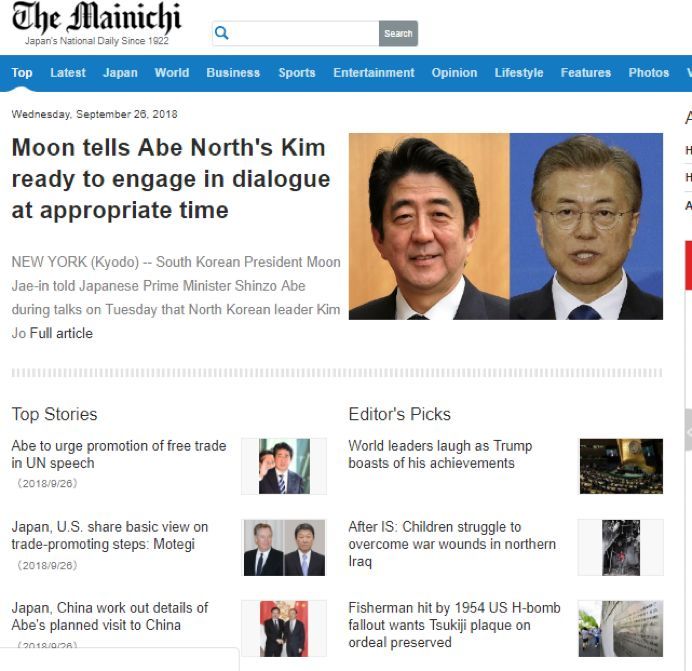Focus the search text field
Image resolution: width=692 pixels, height=671 pixels.
coord(304,34)
